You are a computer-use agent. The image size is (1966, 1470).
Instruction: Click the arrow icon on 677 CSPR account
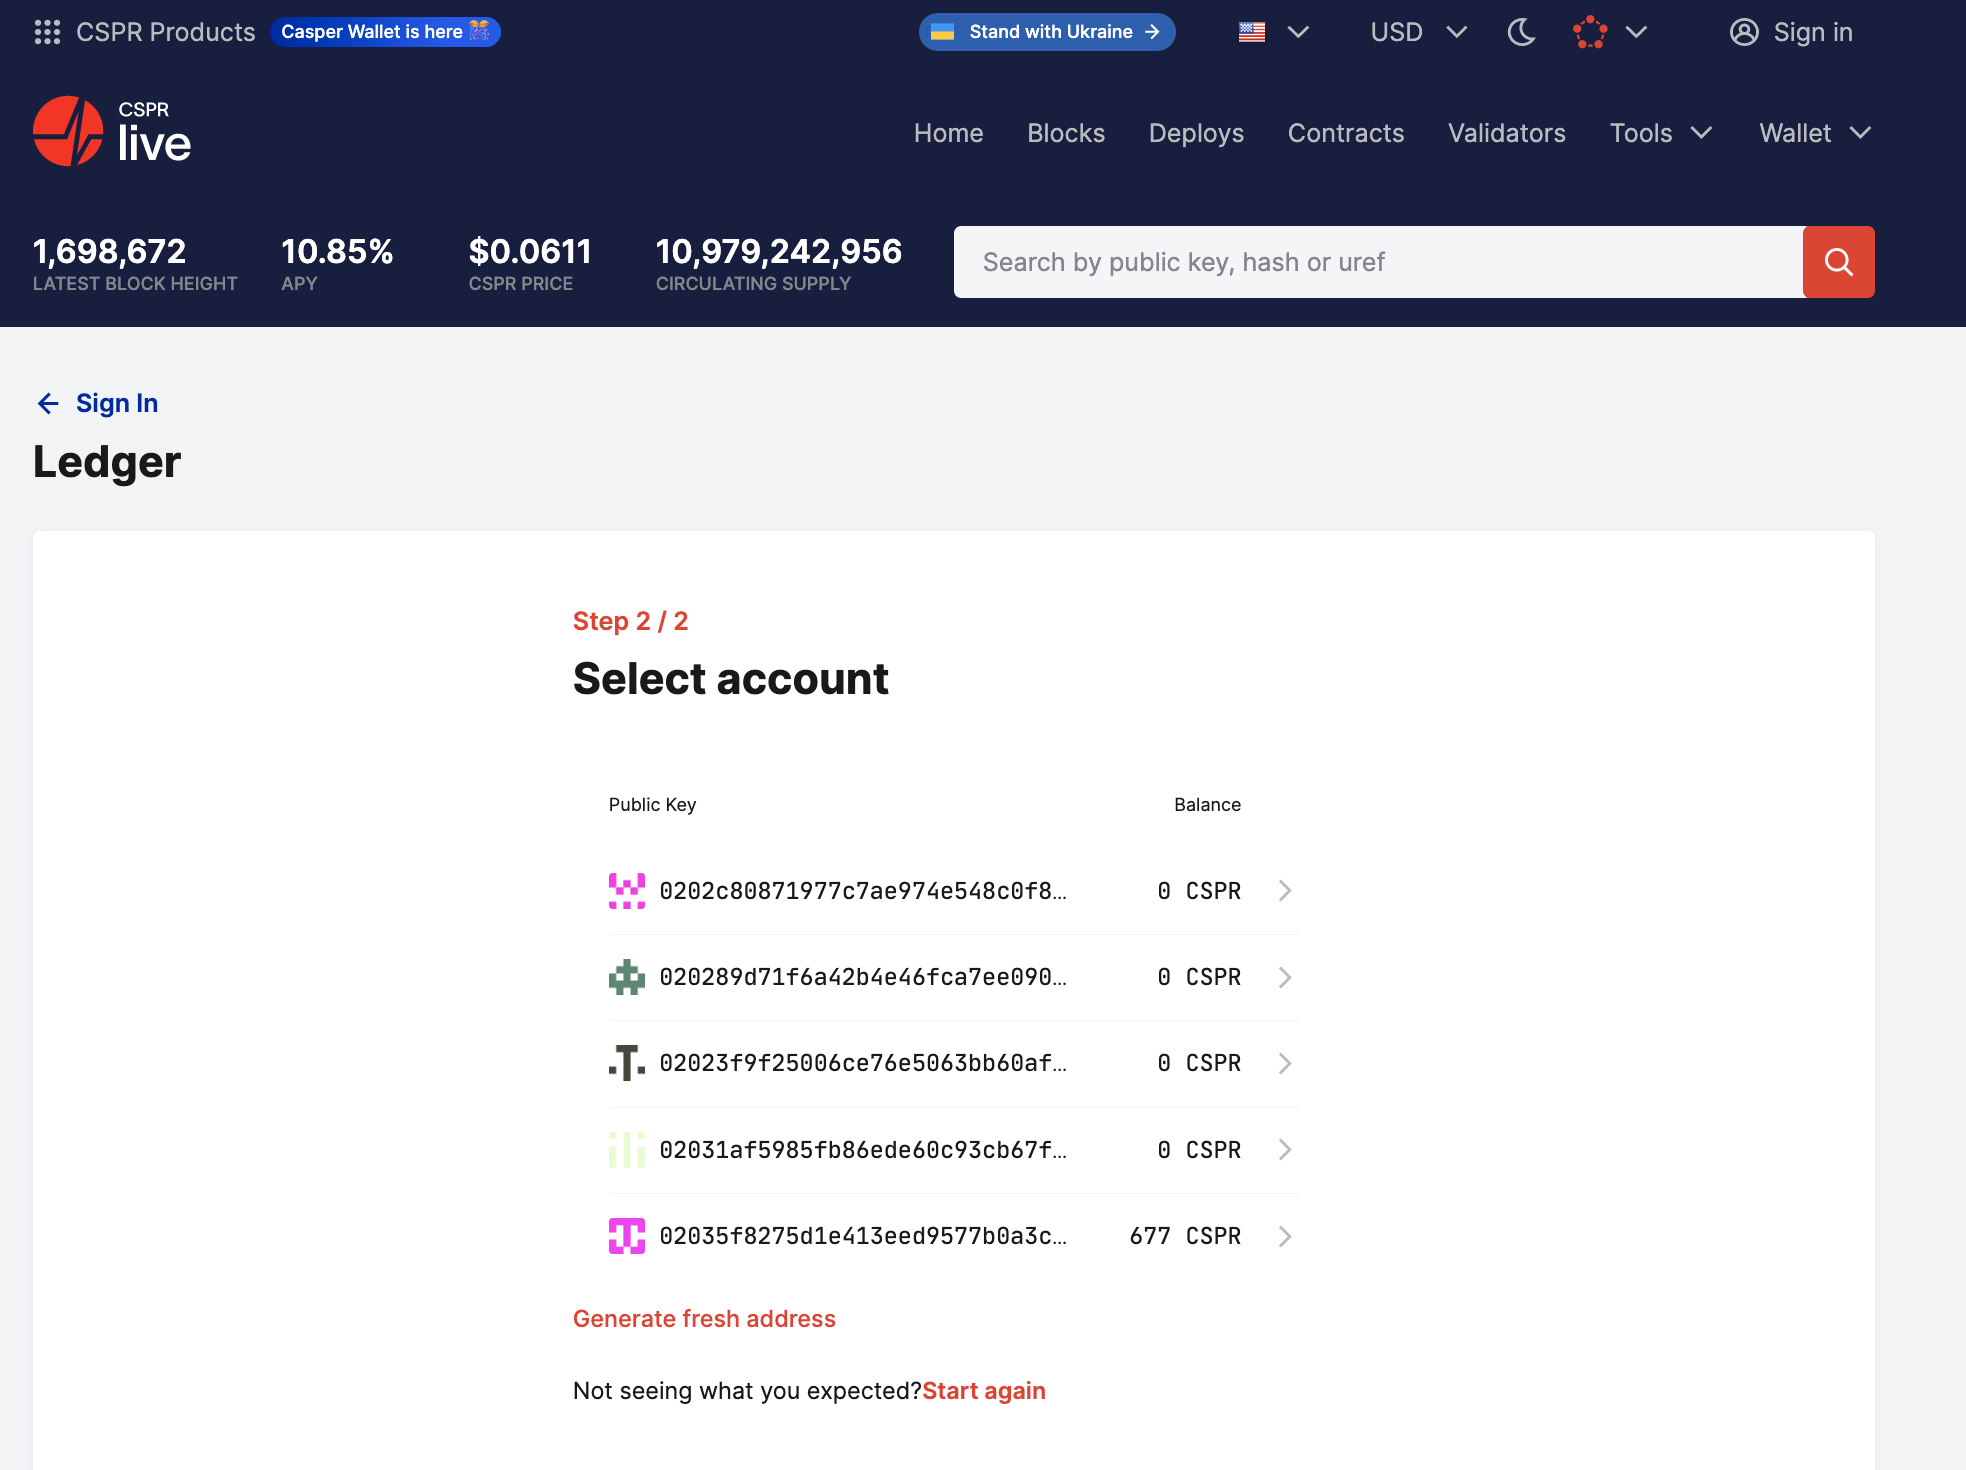click(x=1285, y=1235)
